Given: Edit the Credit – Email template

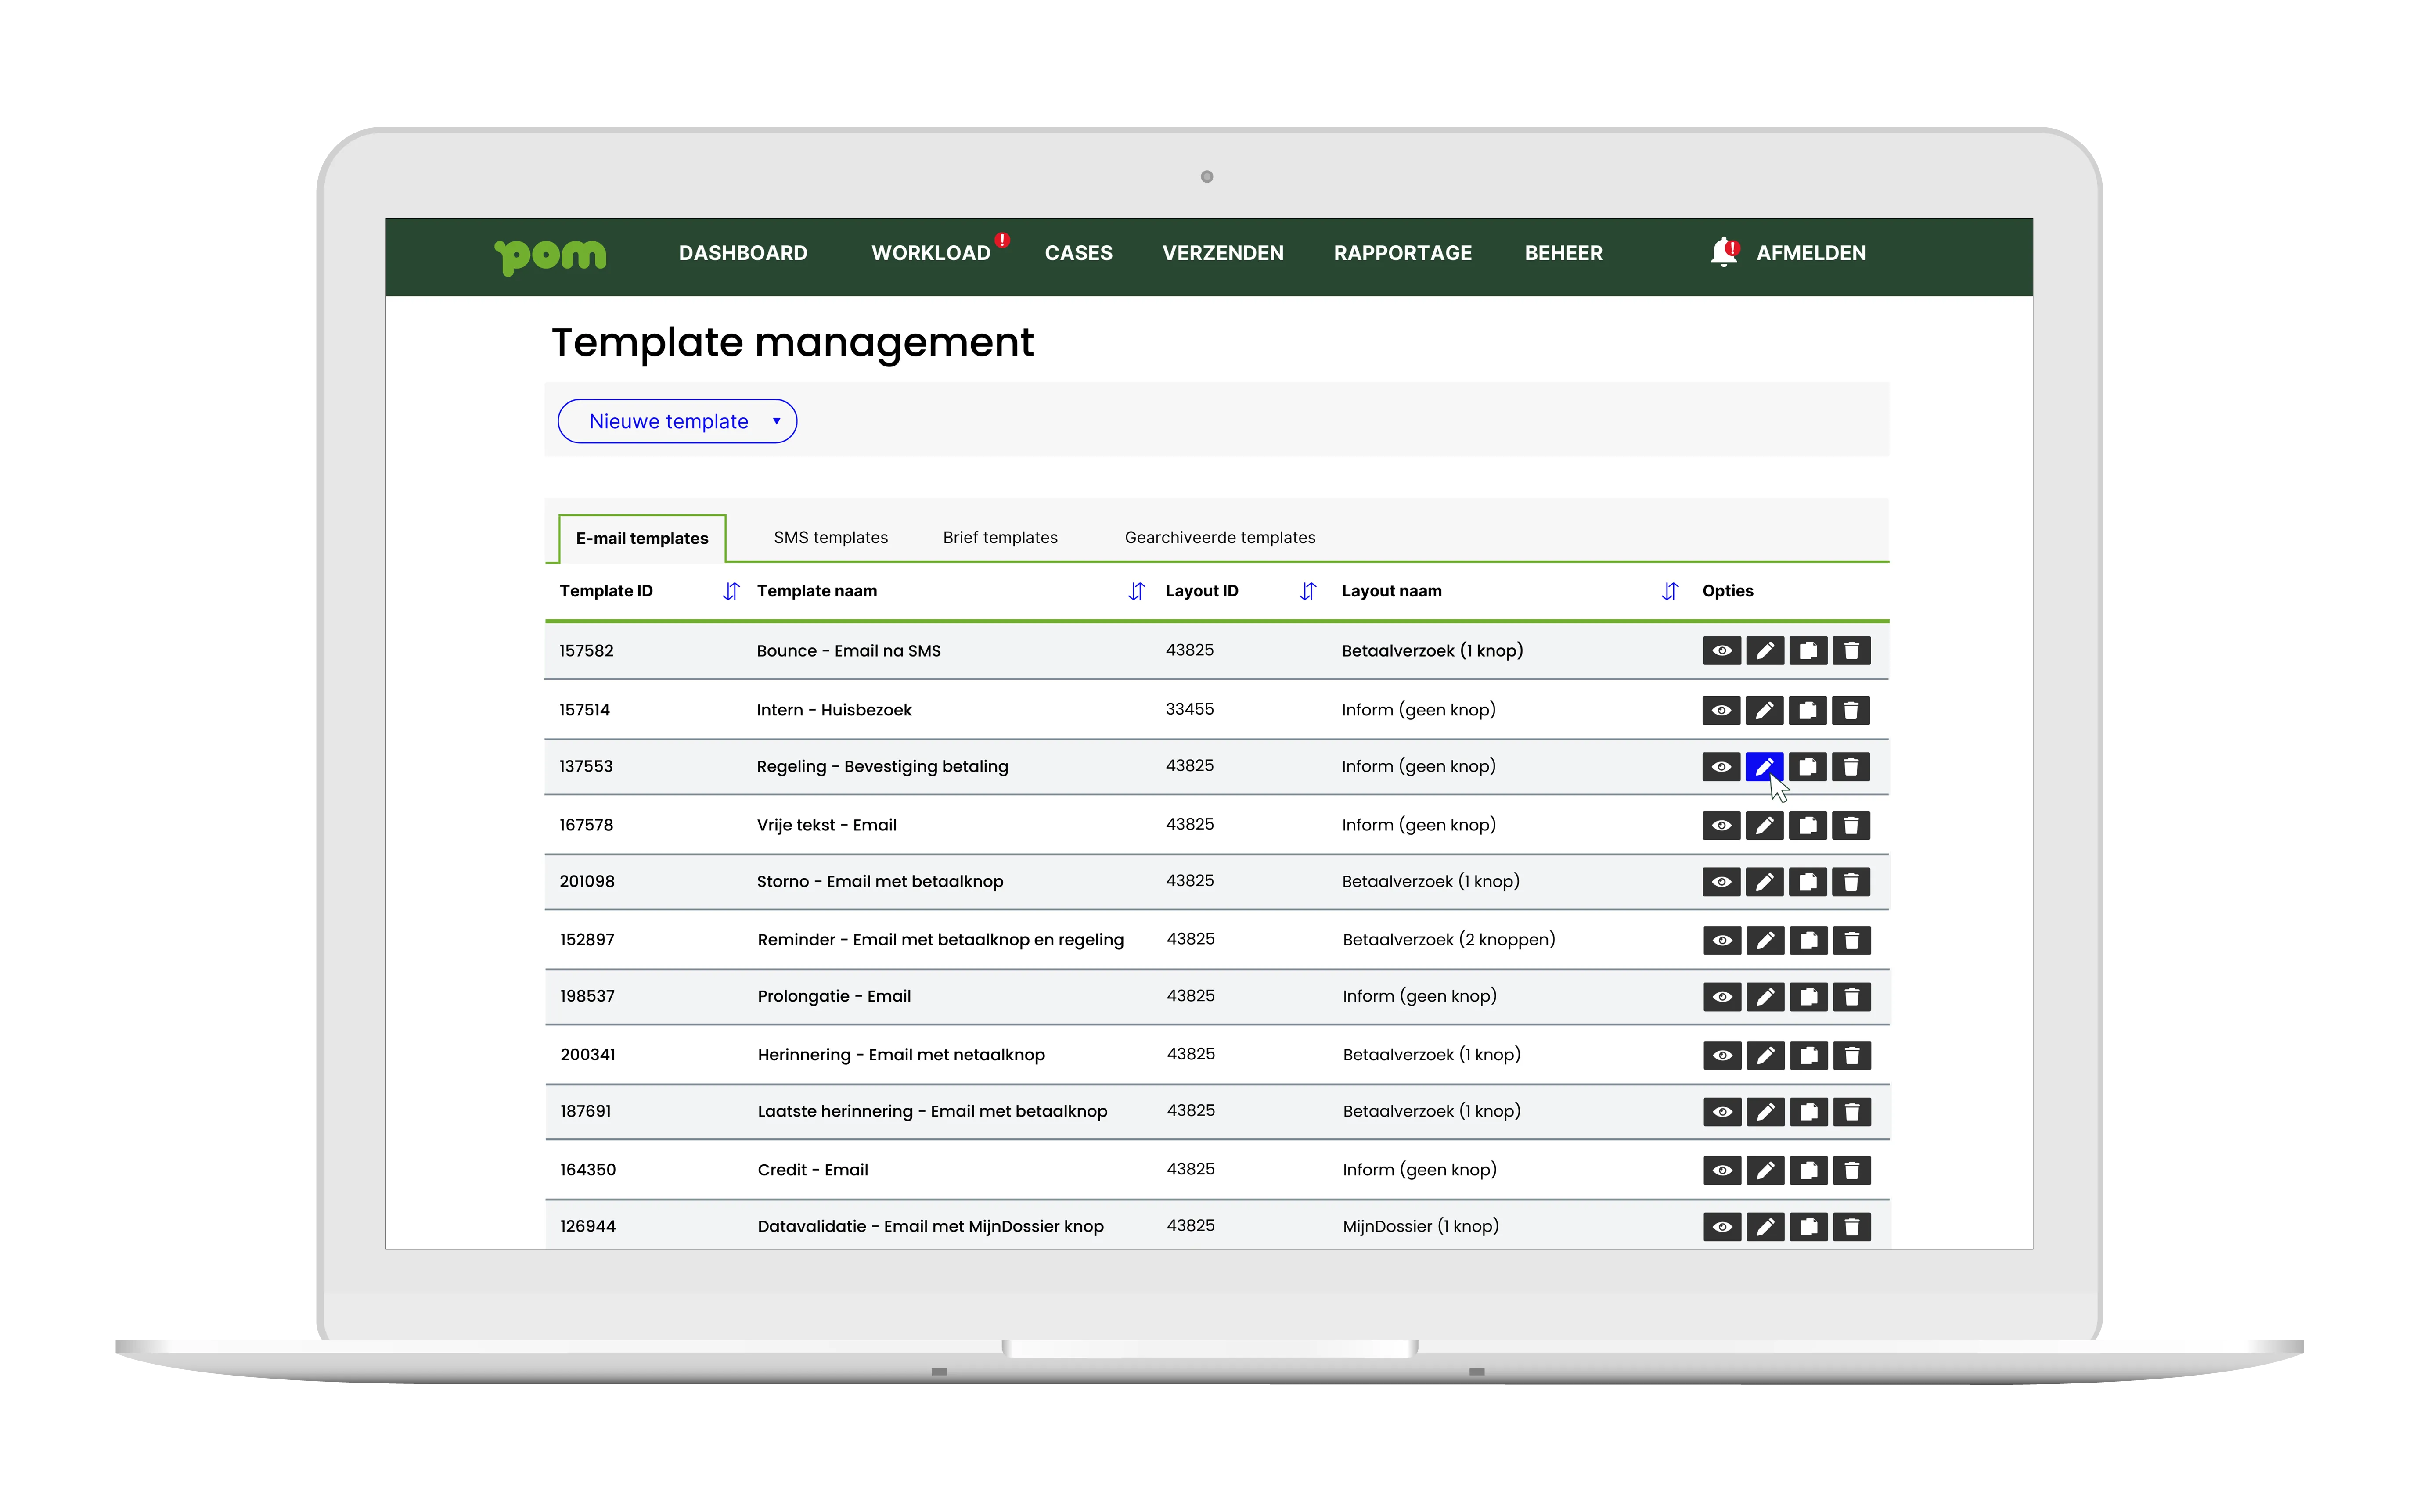Looking at the screenshot, I should [1766, 1170].
